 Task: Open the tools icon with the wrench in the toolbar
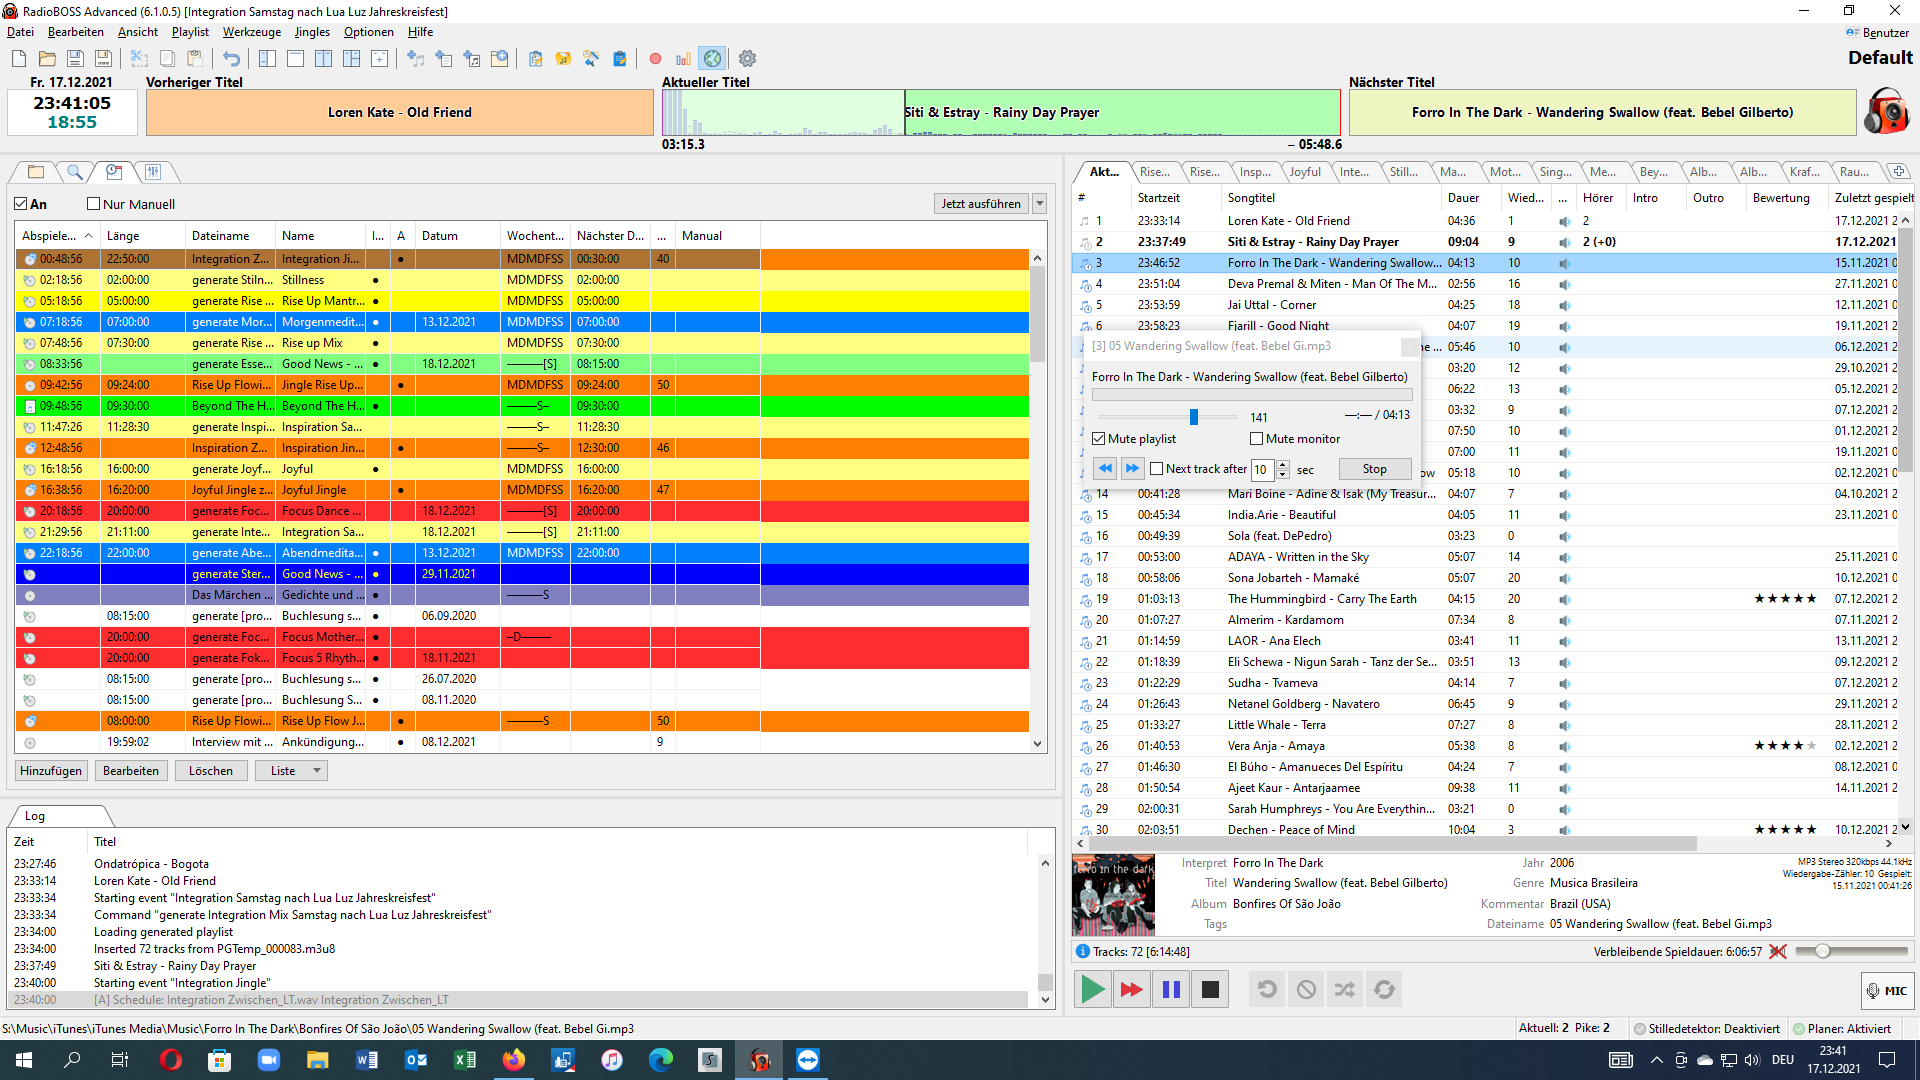click(x=591, y=59)
